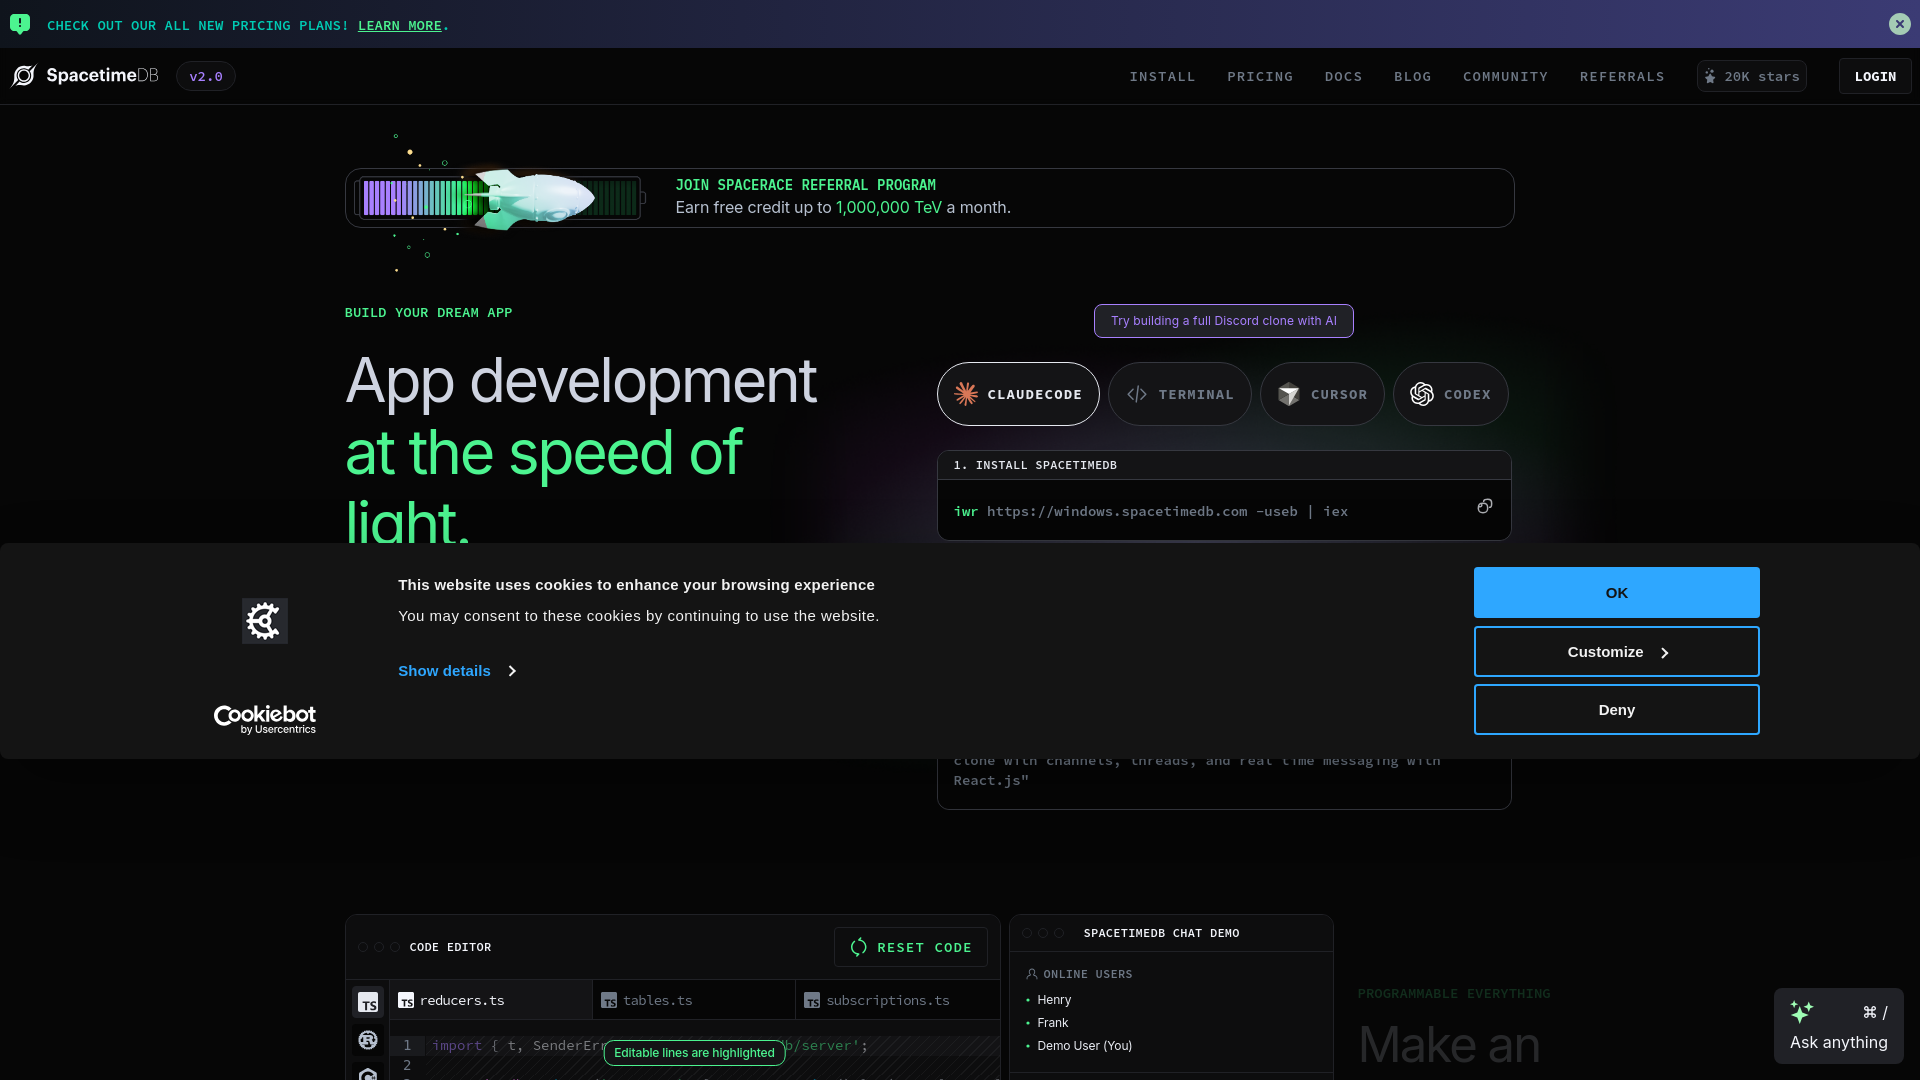This screenshot has width=1920, height=1080.
Task: Click line 1 import statement in editor
Action: pos(650,1046)
